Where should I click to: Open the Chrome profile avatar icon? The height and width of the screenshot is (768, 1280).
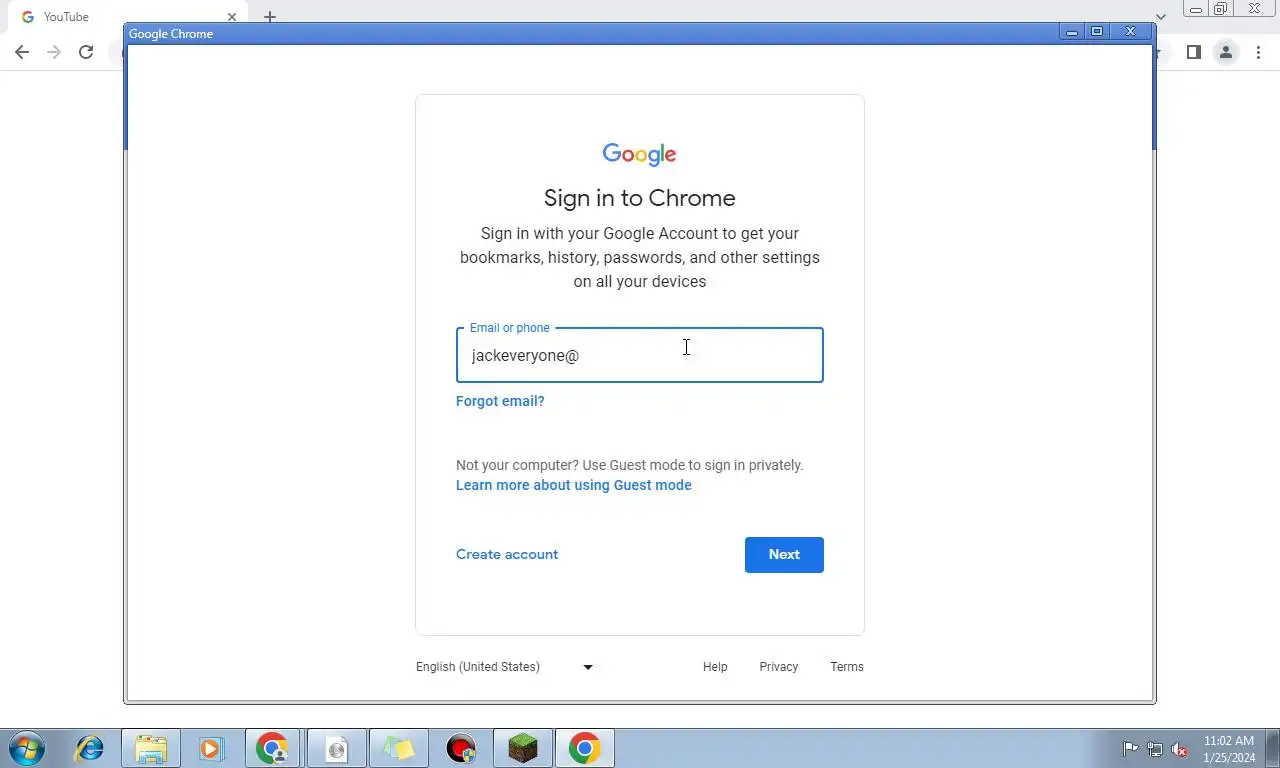tap(1225, 52)
